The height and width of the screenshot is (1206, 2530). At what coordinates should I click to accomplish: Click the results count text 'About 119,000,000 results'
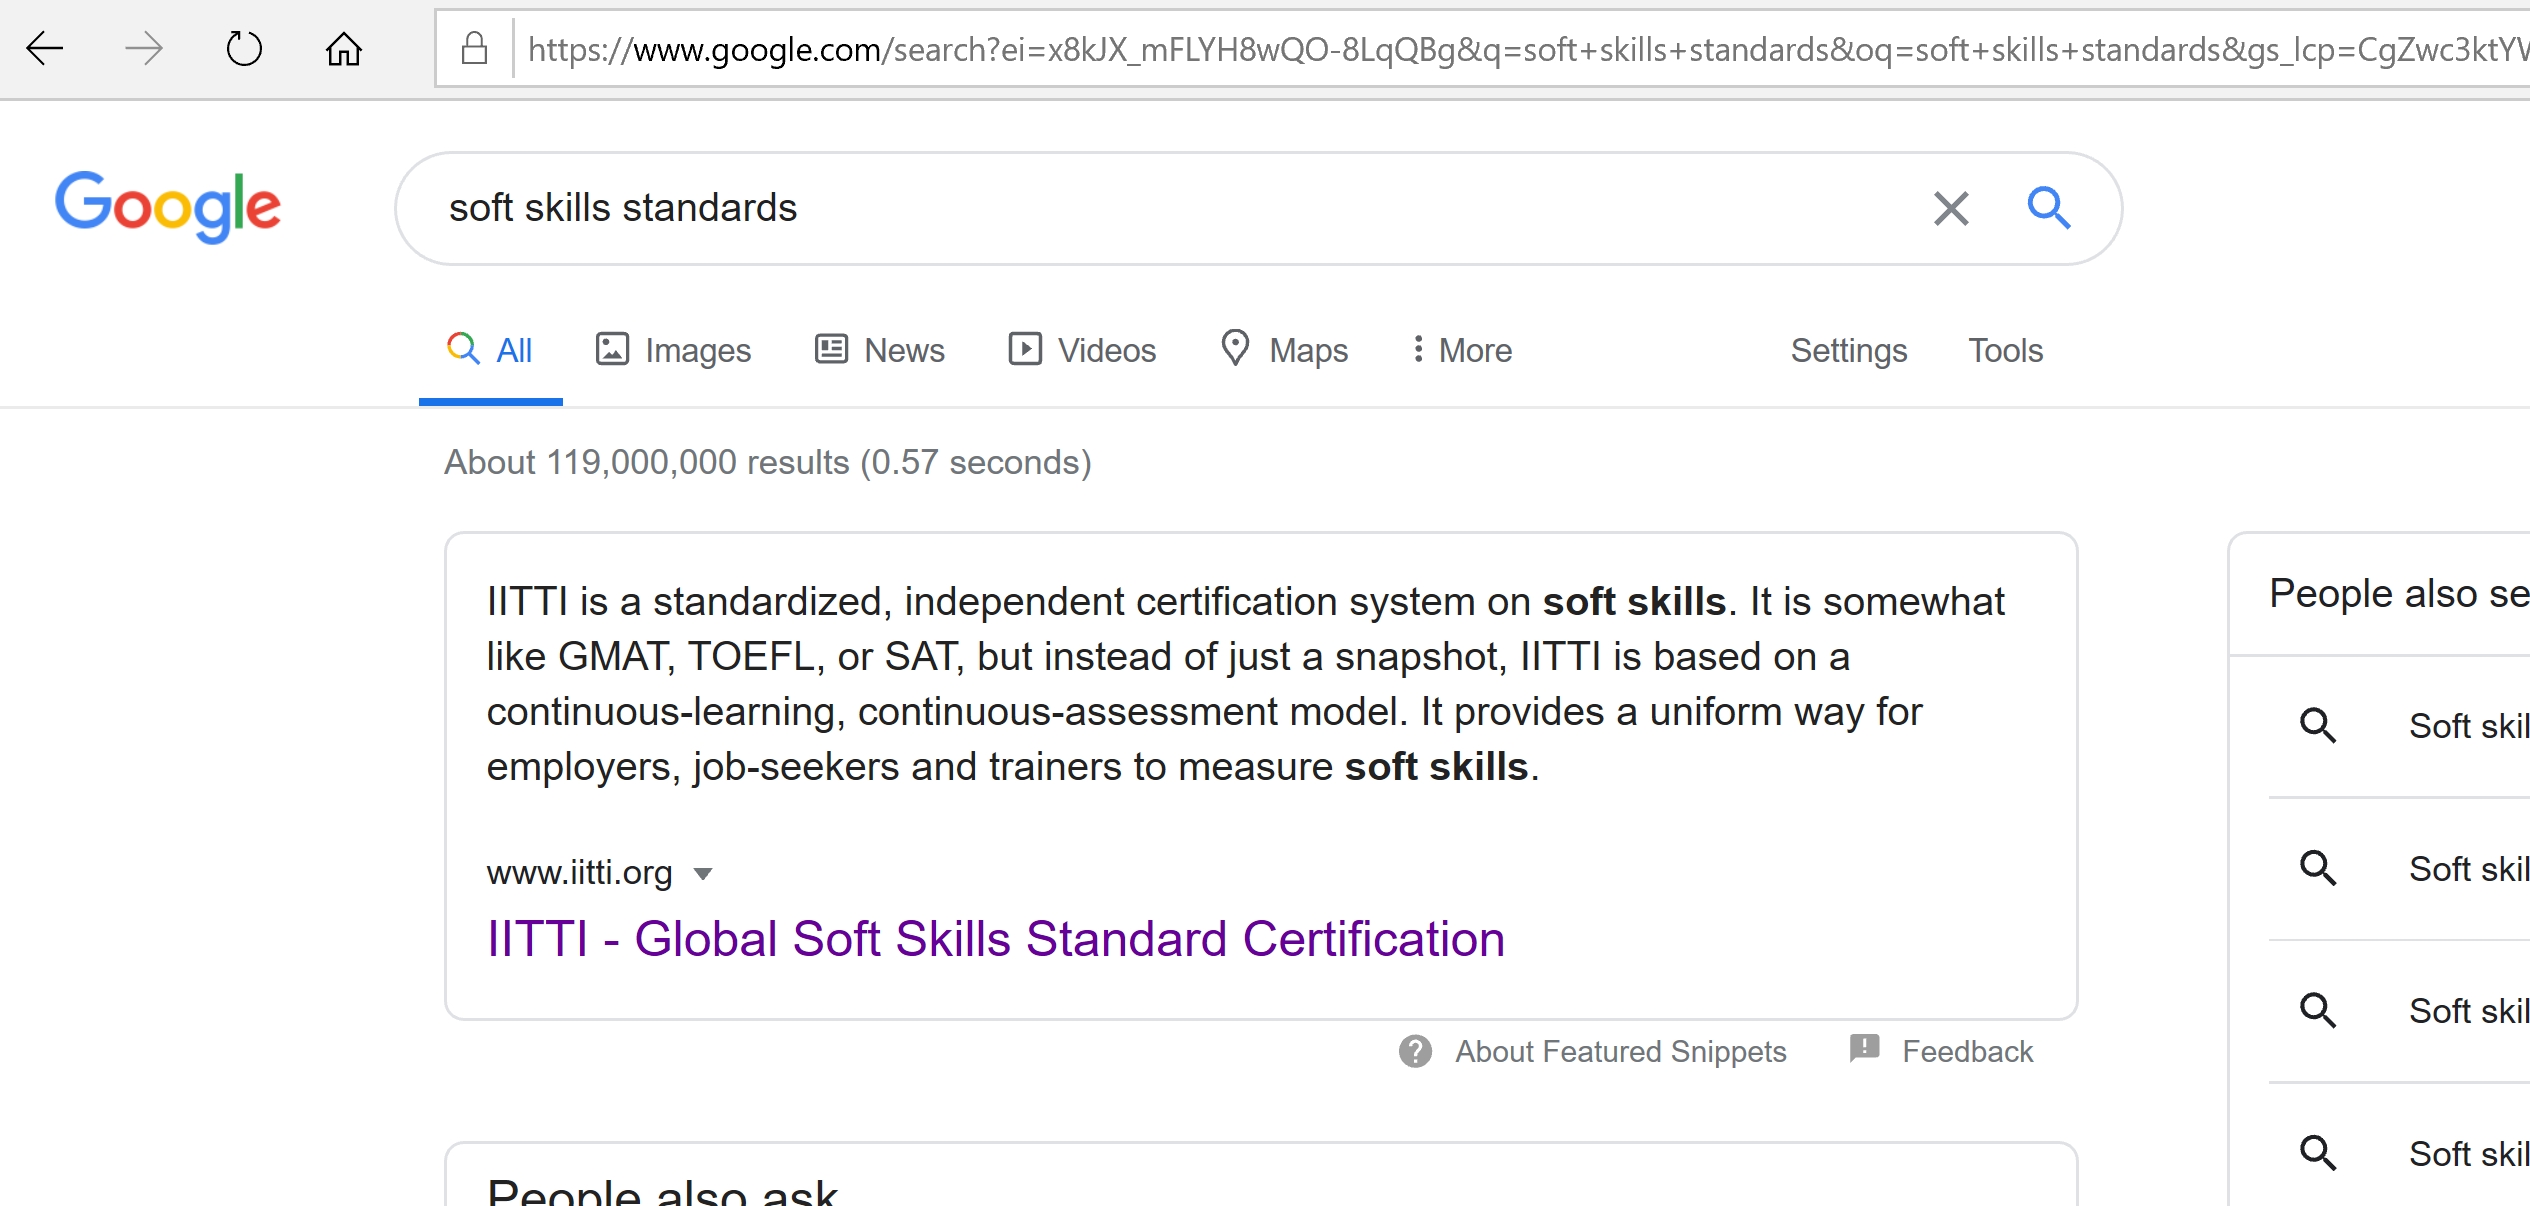click(646, 462)
